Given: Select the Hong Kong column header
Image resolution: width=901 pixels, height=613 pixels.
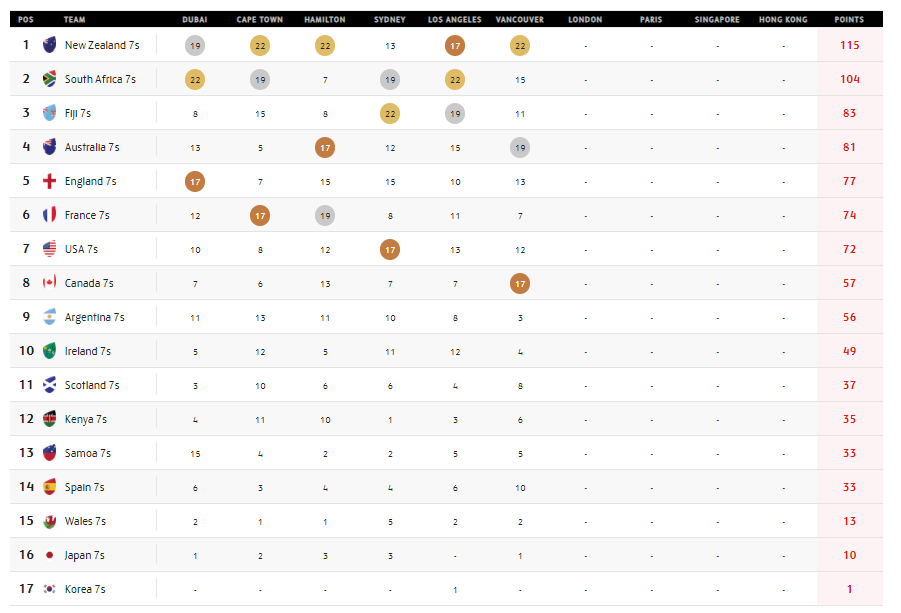Looking at the screenshot, I should click(783, 20).
